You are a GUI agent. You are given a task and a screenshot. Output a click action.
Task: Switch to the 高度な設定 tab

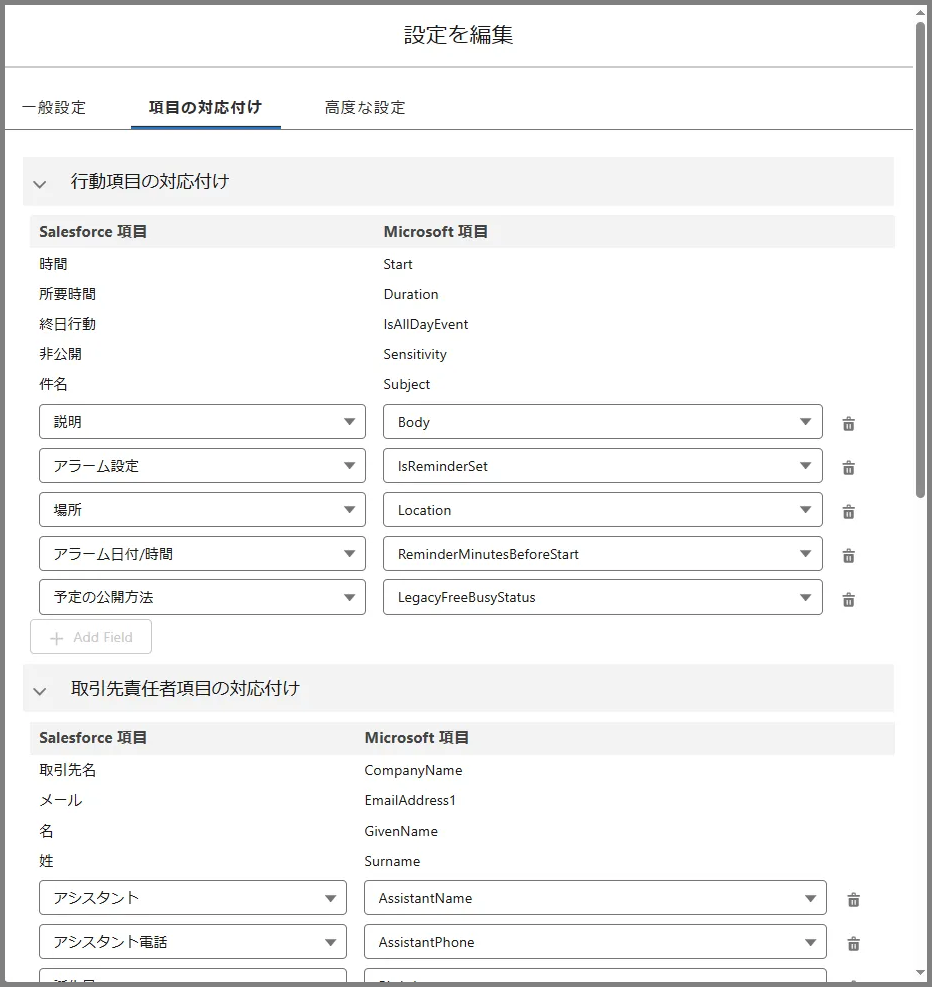(x=365, y=108)
